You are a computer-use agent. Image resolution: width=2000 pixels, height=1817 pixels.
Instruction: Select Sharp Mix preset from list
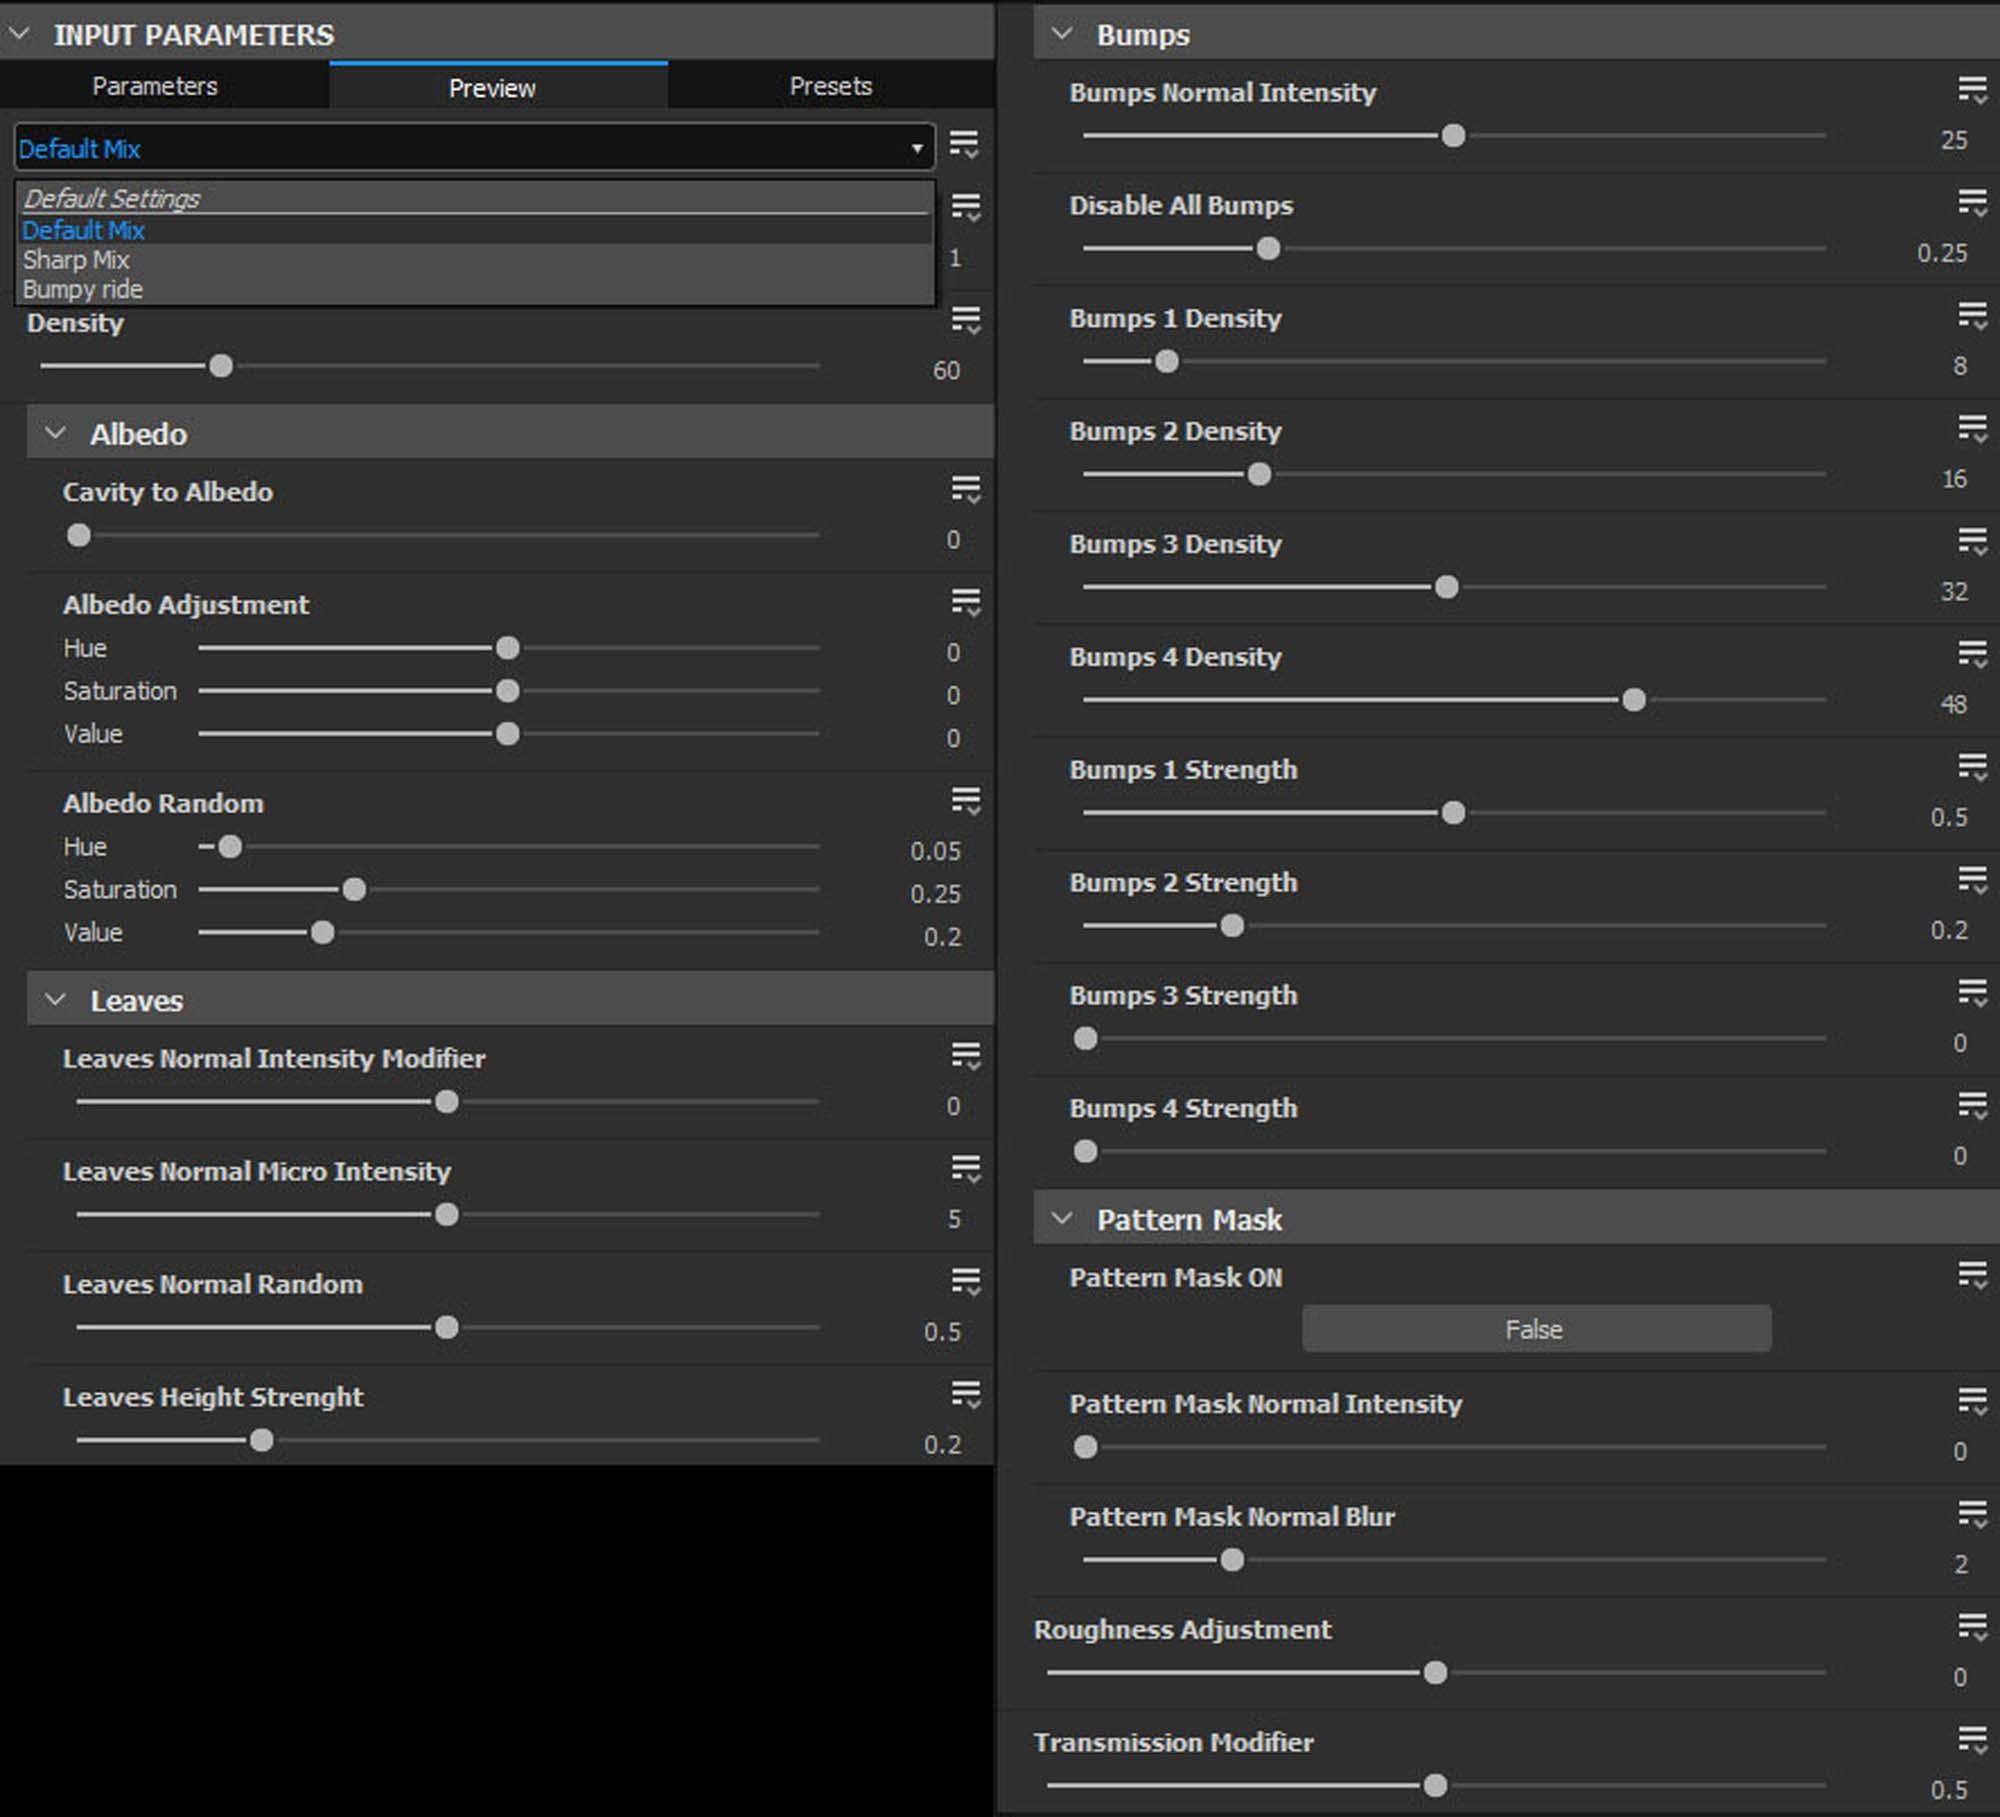[x=76, y=260]
